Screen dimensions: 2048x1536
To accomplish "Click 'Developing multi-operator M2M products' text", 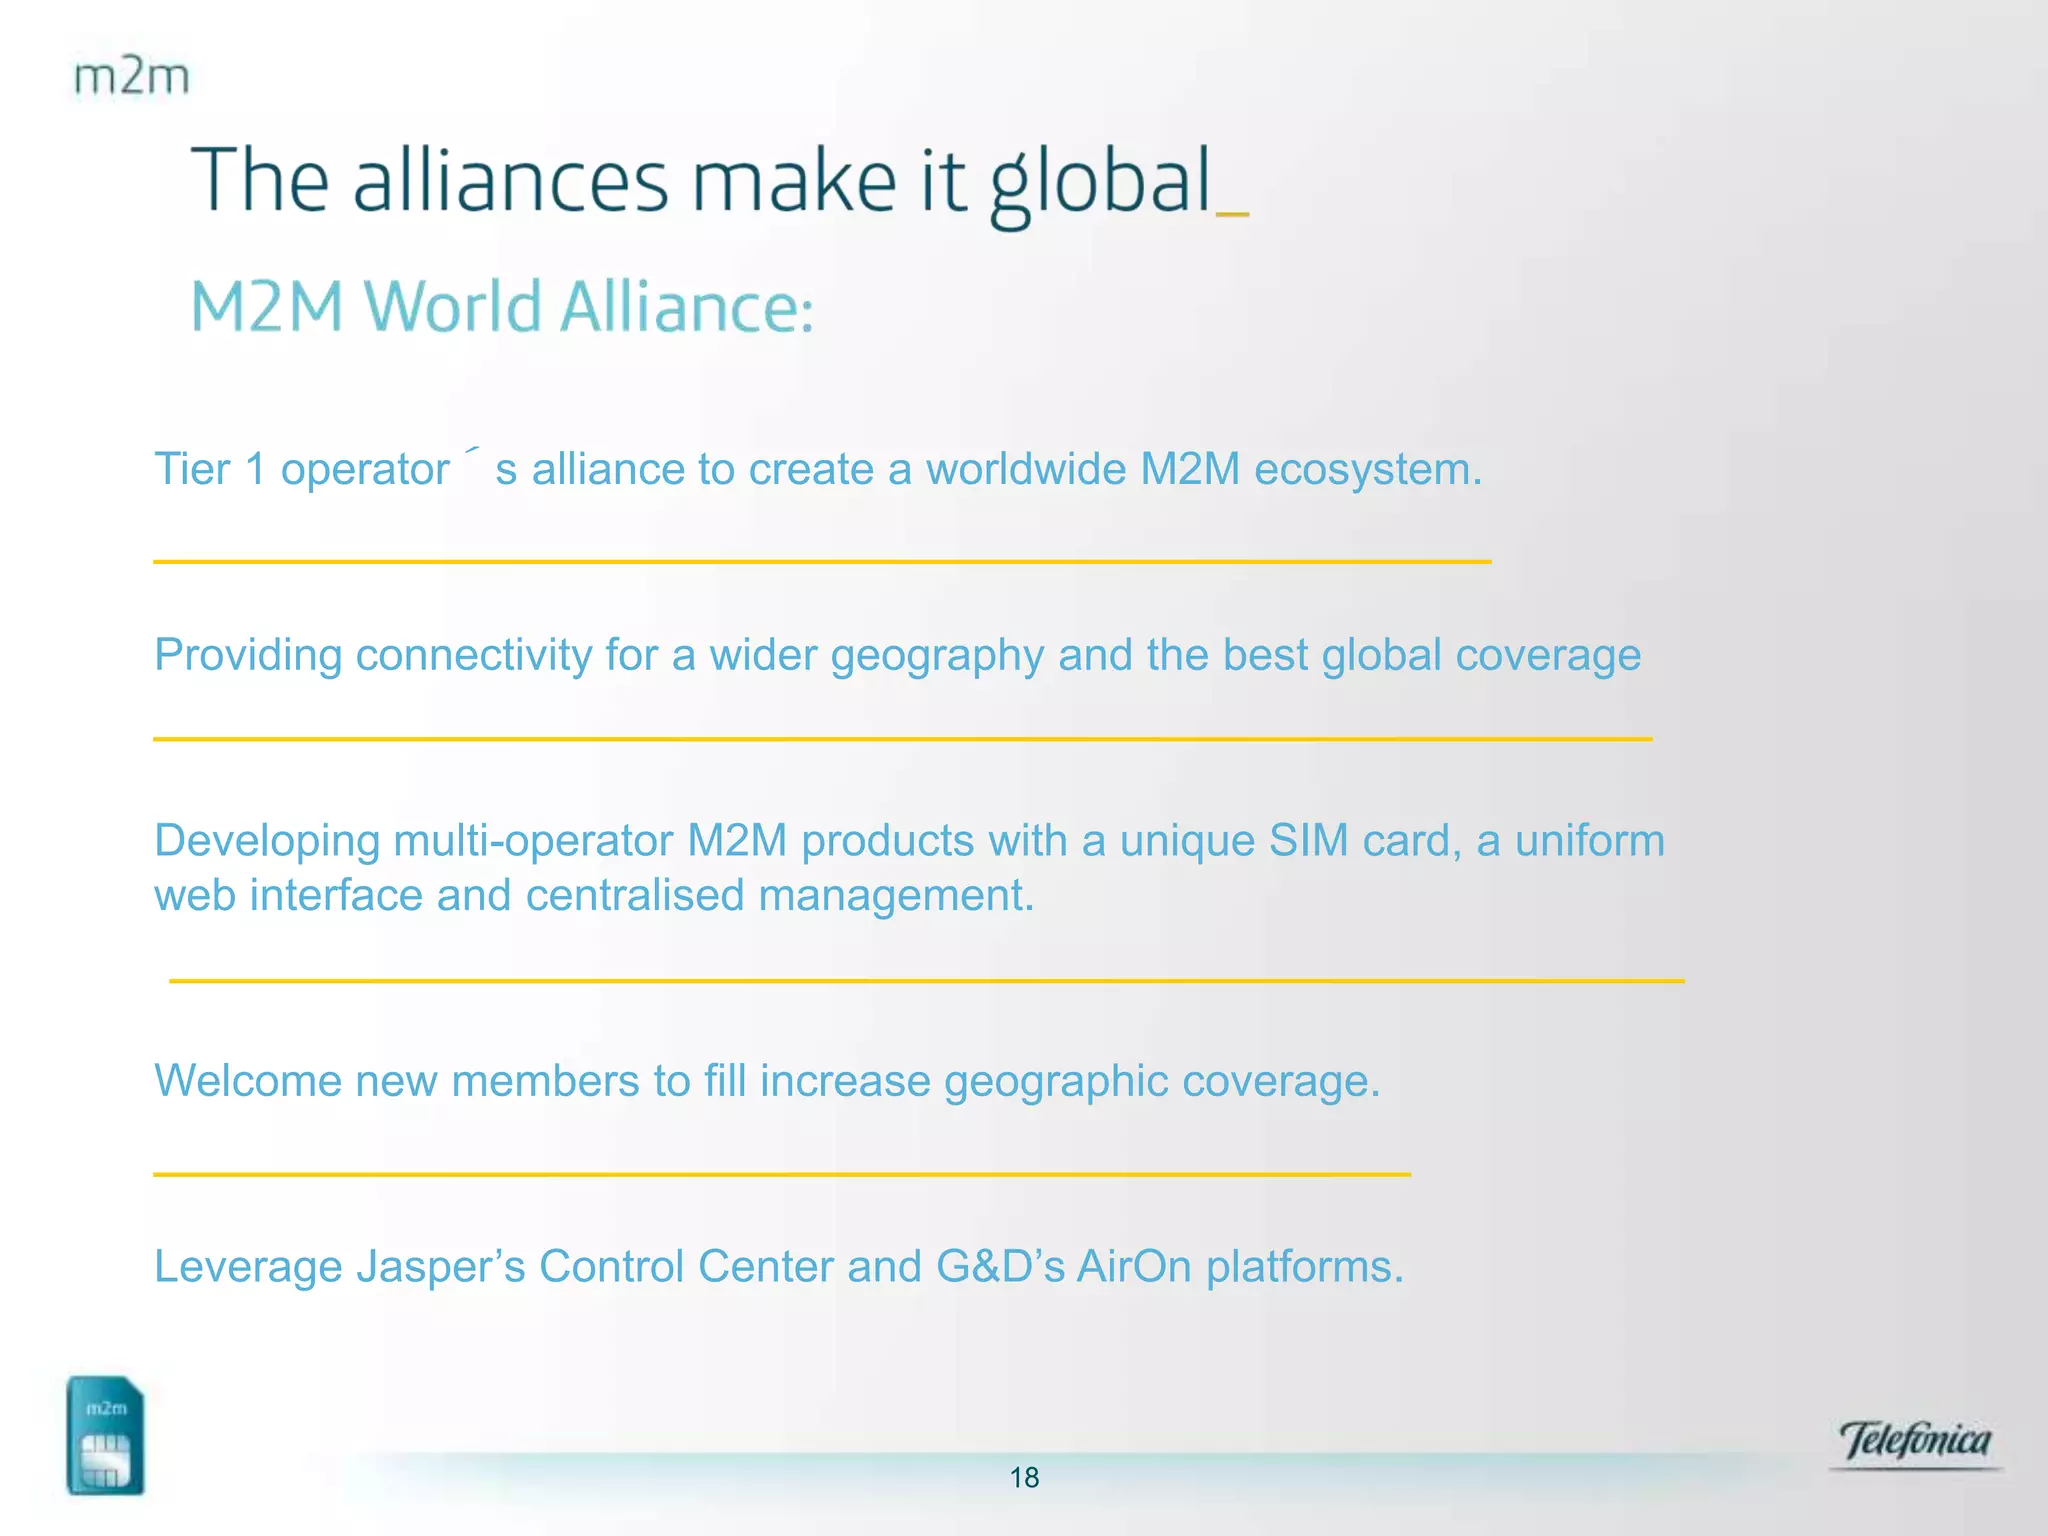I will [x=909, y=840].
